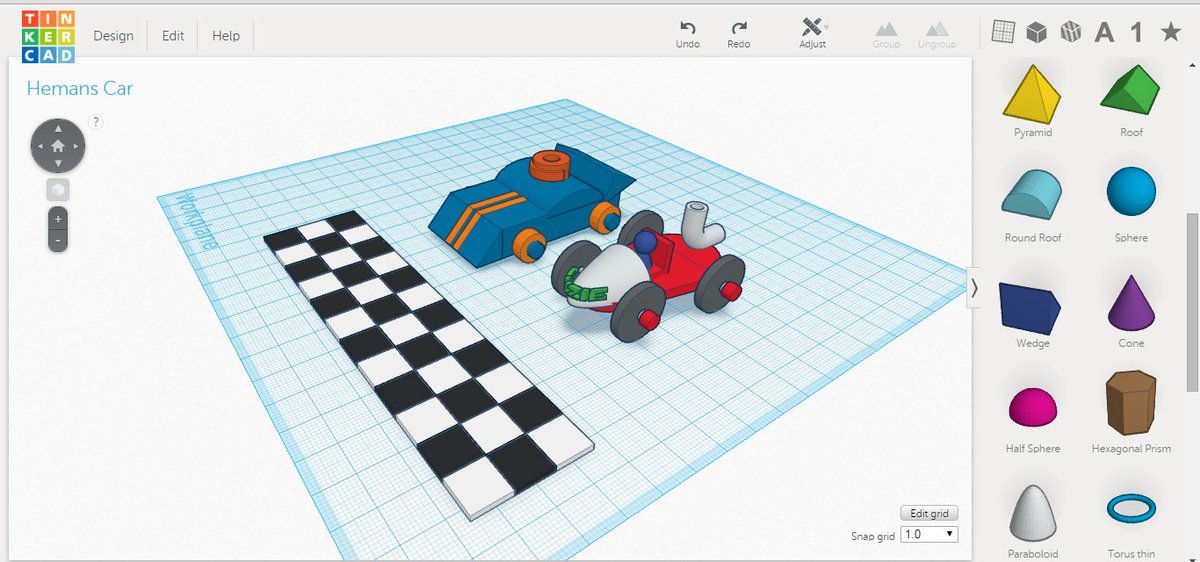
Task: Open the Help menu
Action: point(226,36)
